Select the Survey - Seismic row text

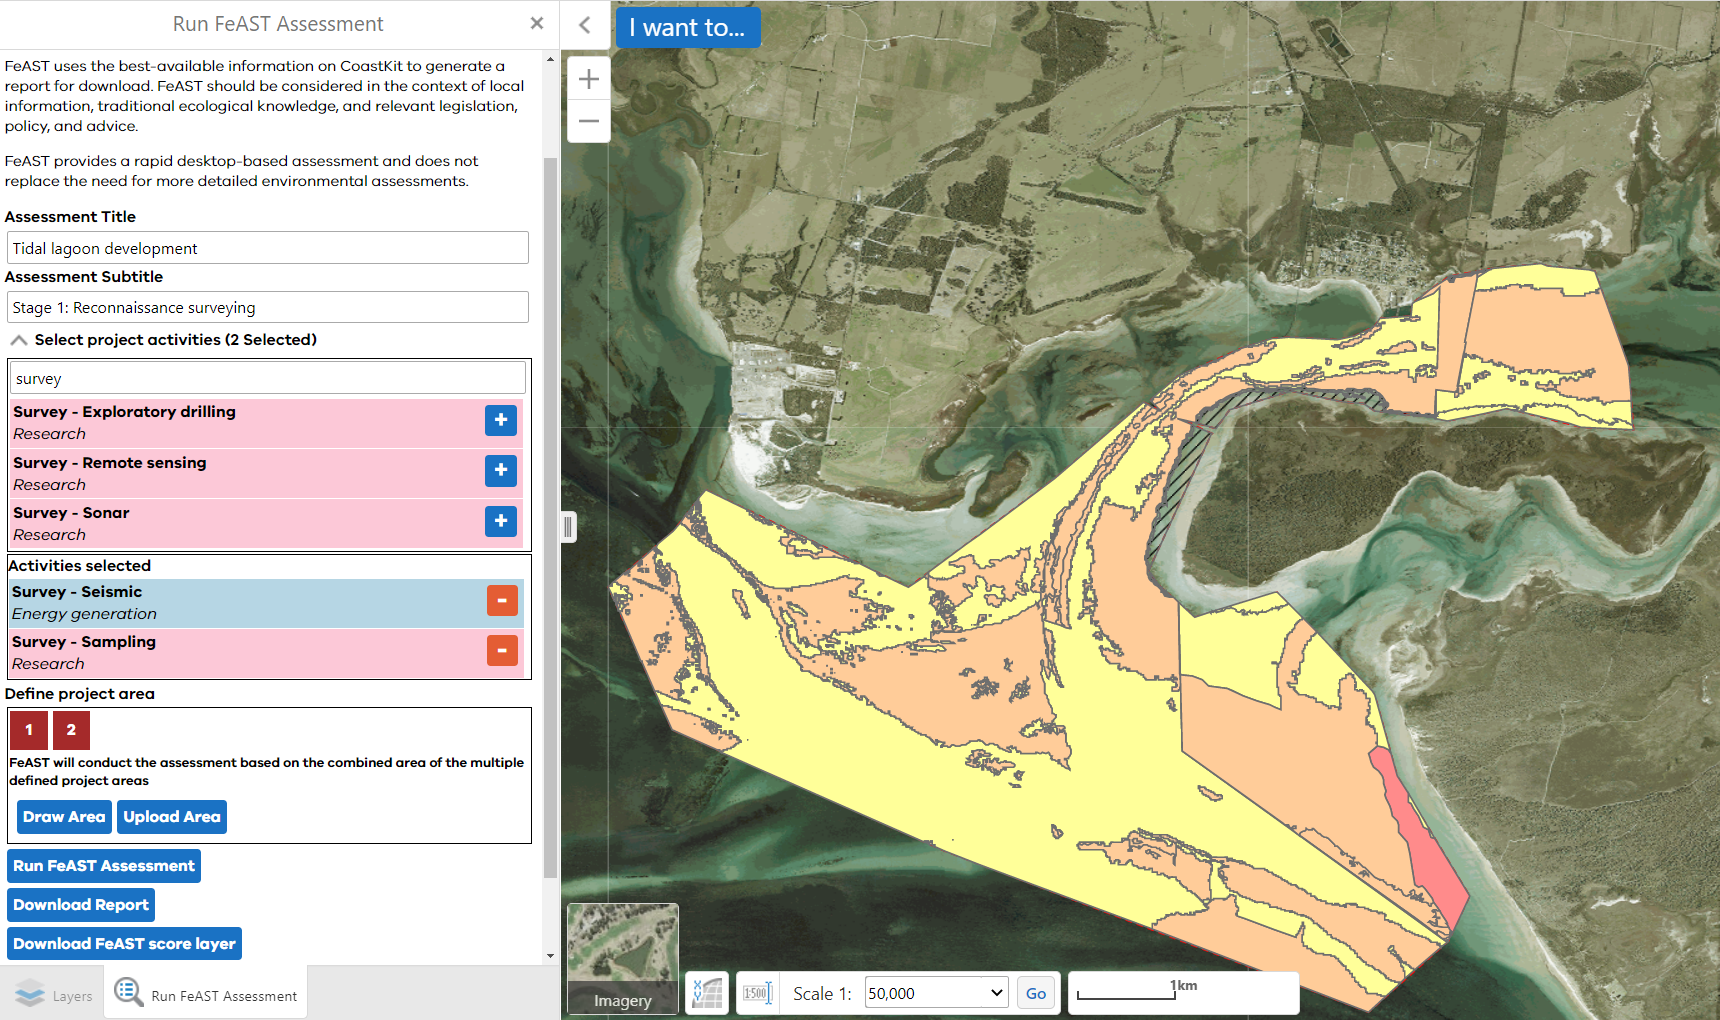coord(77,592)
